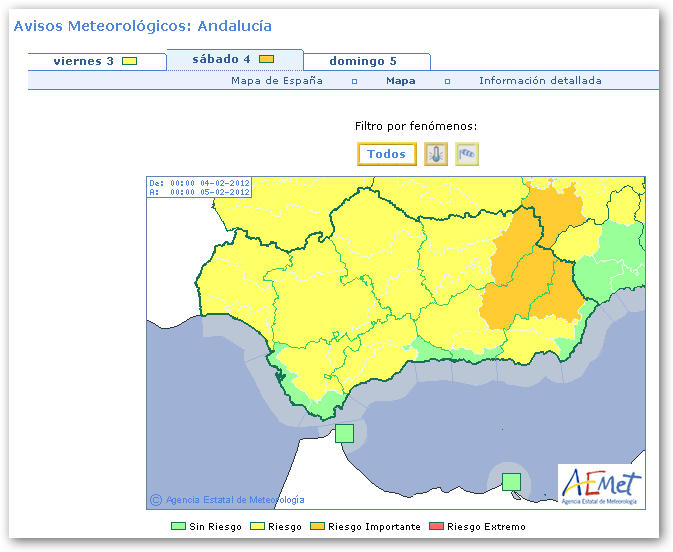Click the red Riesgo Extremo legend swatch
673x552 pixels.
(x=435, y=527)
